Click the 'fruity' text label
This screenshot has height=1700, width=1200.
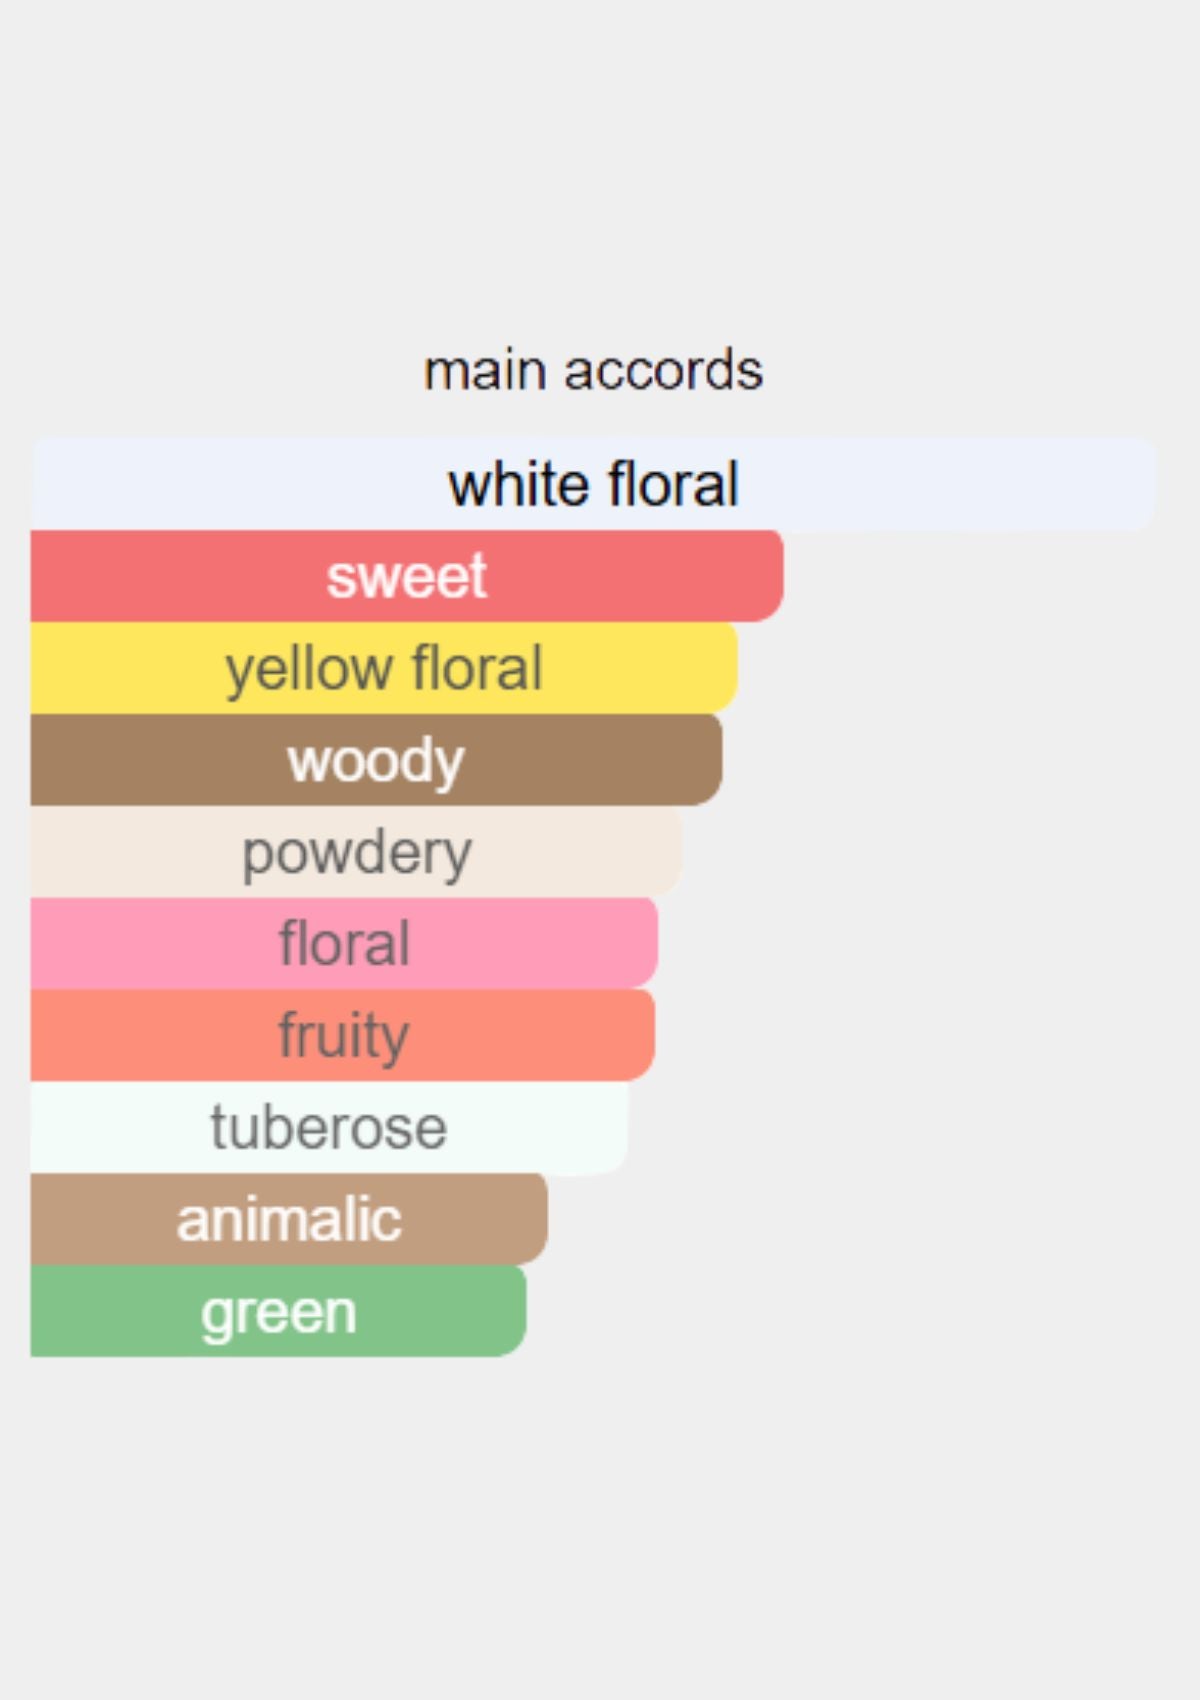click(x=343, y=1037)
